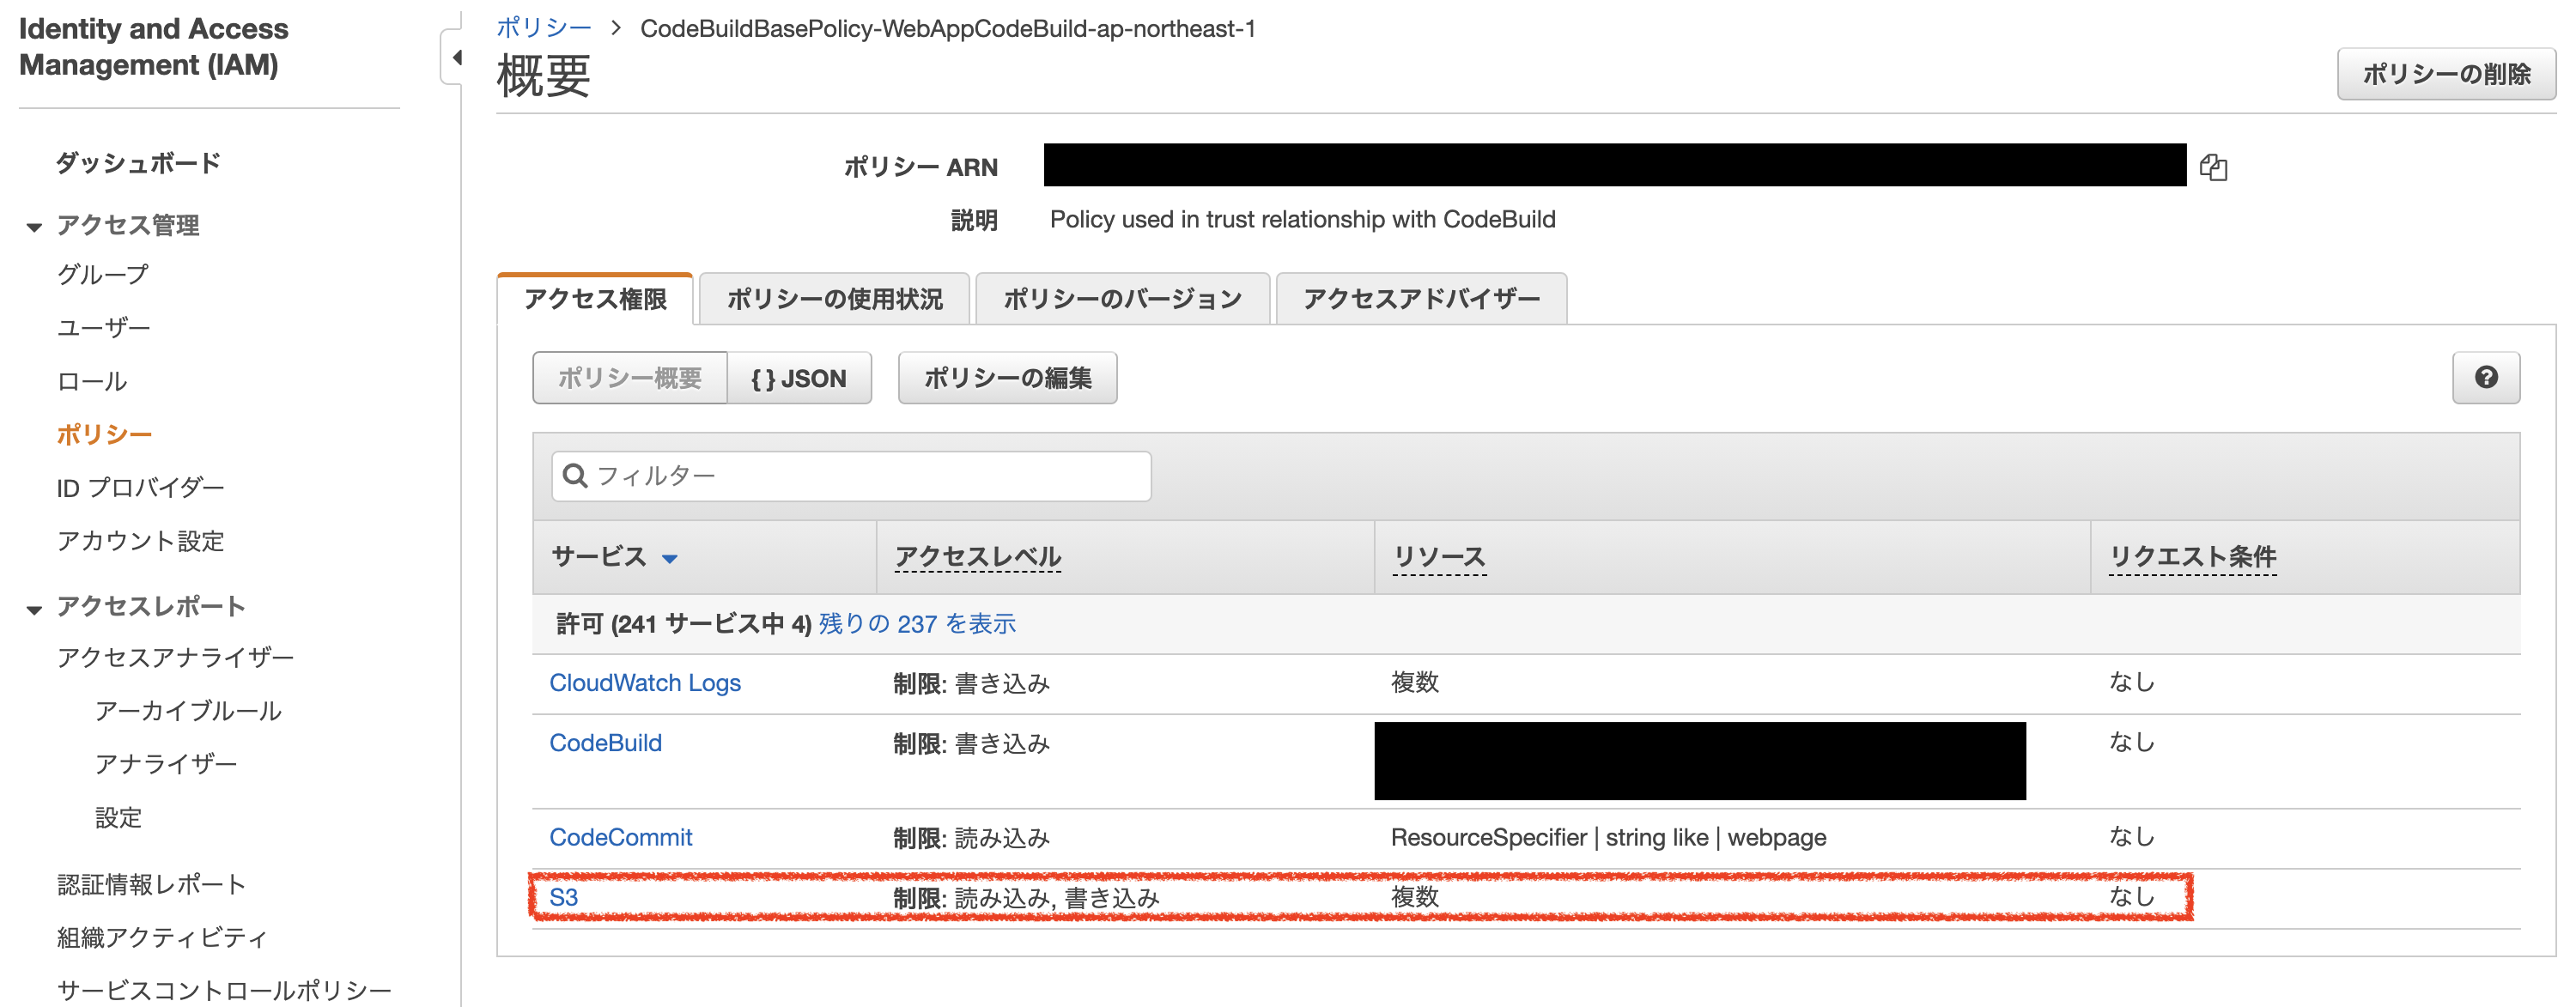Switch to the ポリシーの使用状況 tab
Viewport: 2576px width, 1007px height.
tap(834, 299)
